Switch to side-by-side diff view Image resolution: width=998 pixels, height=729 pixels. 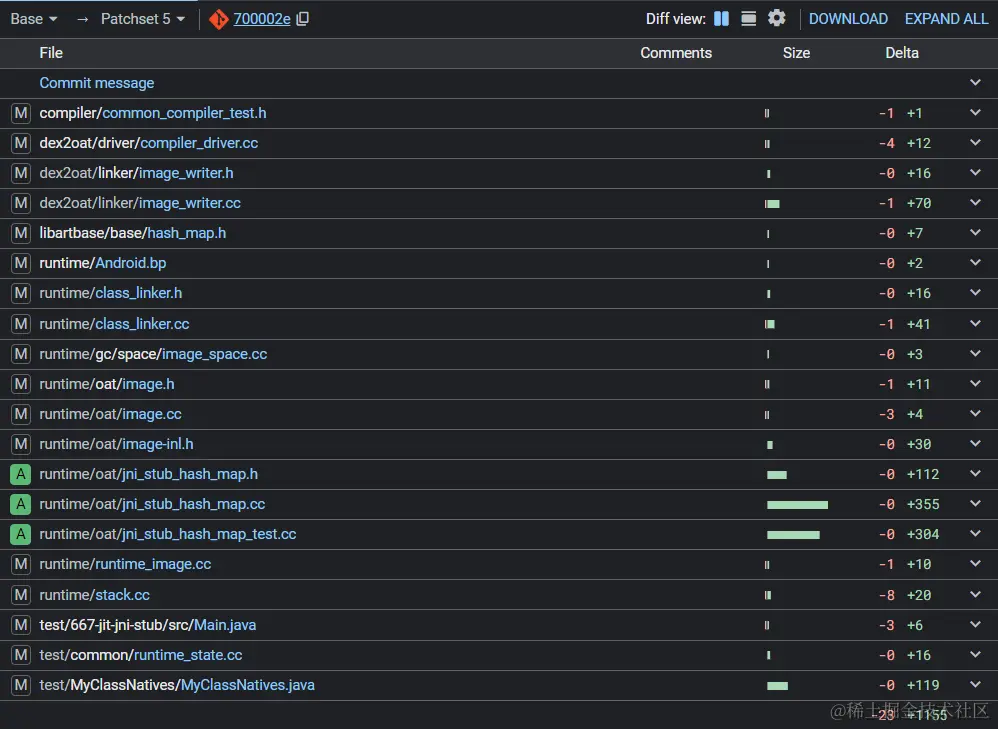(x=722, y=19)
